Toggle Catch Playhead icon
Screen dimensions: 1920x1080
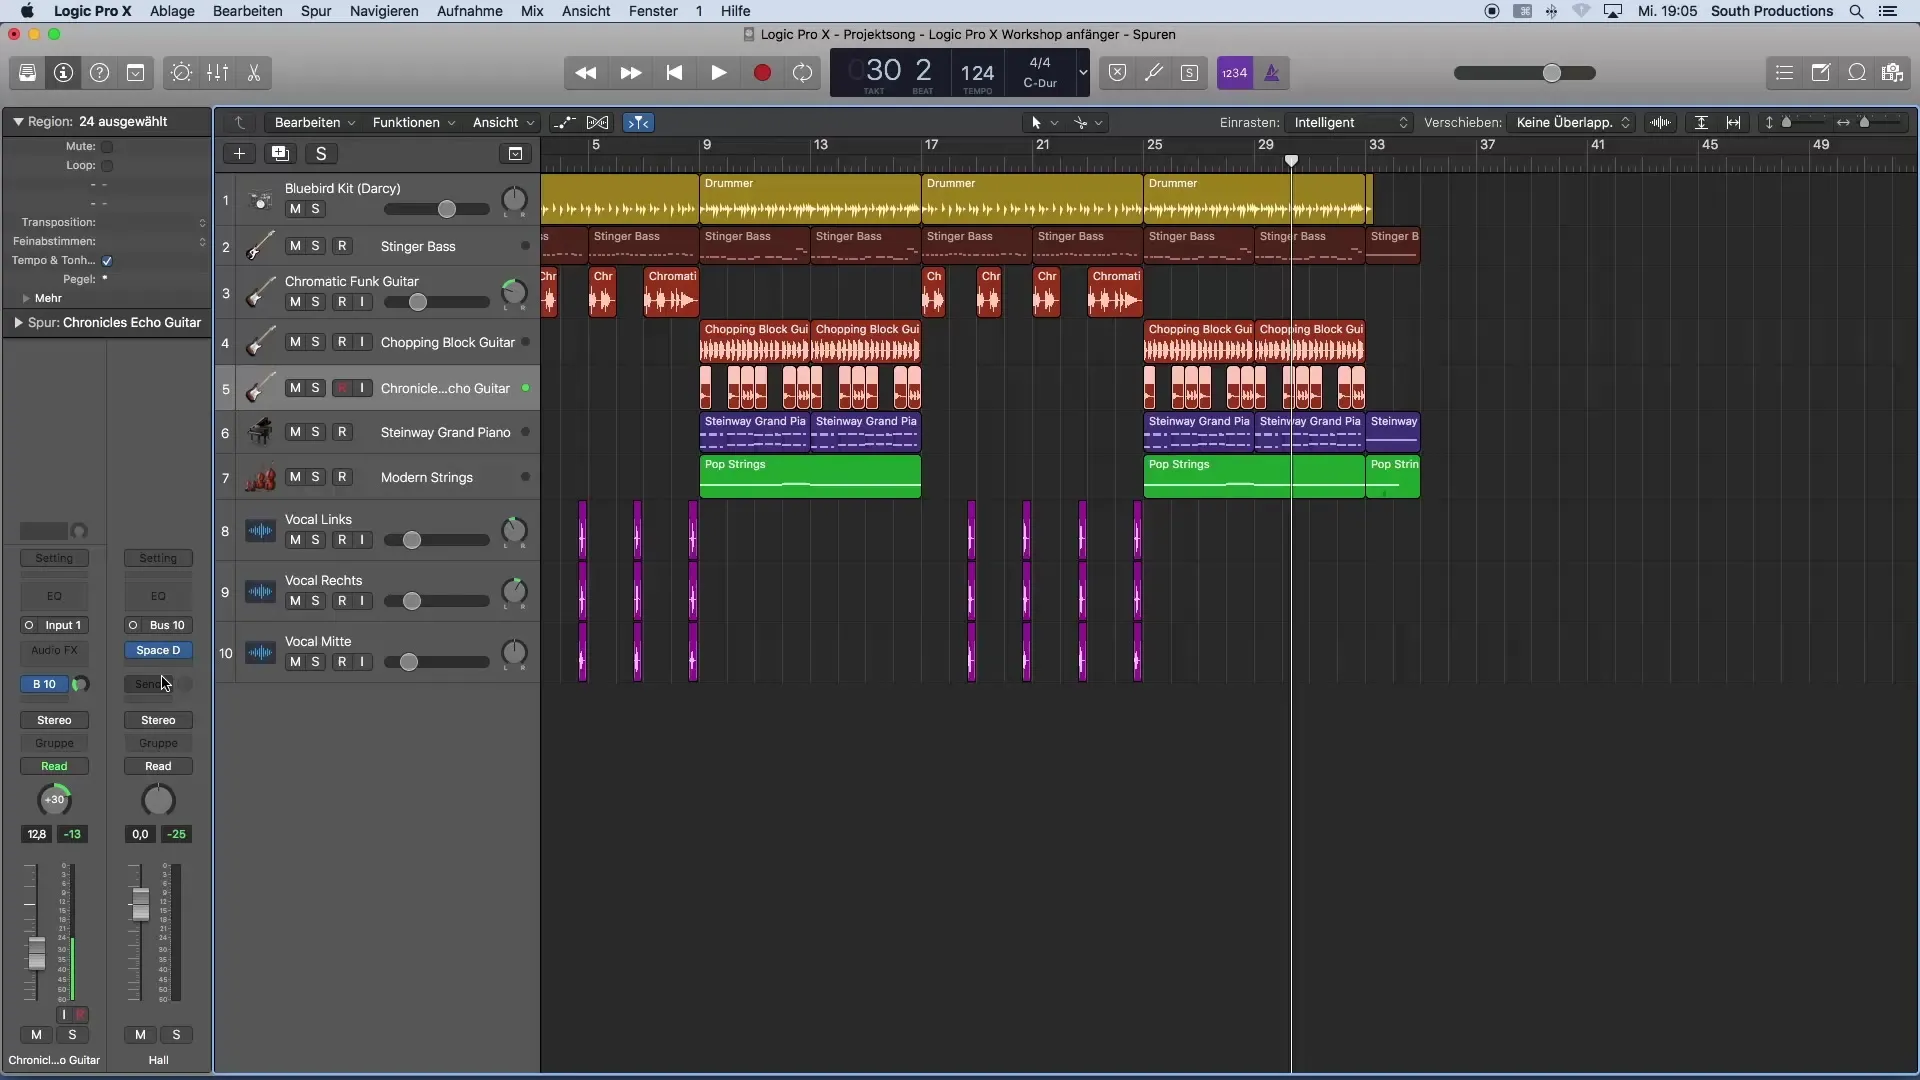coord(638,123)
